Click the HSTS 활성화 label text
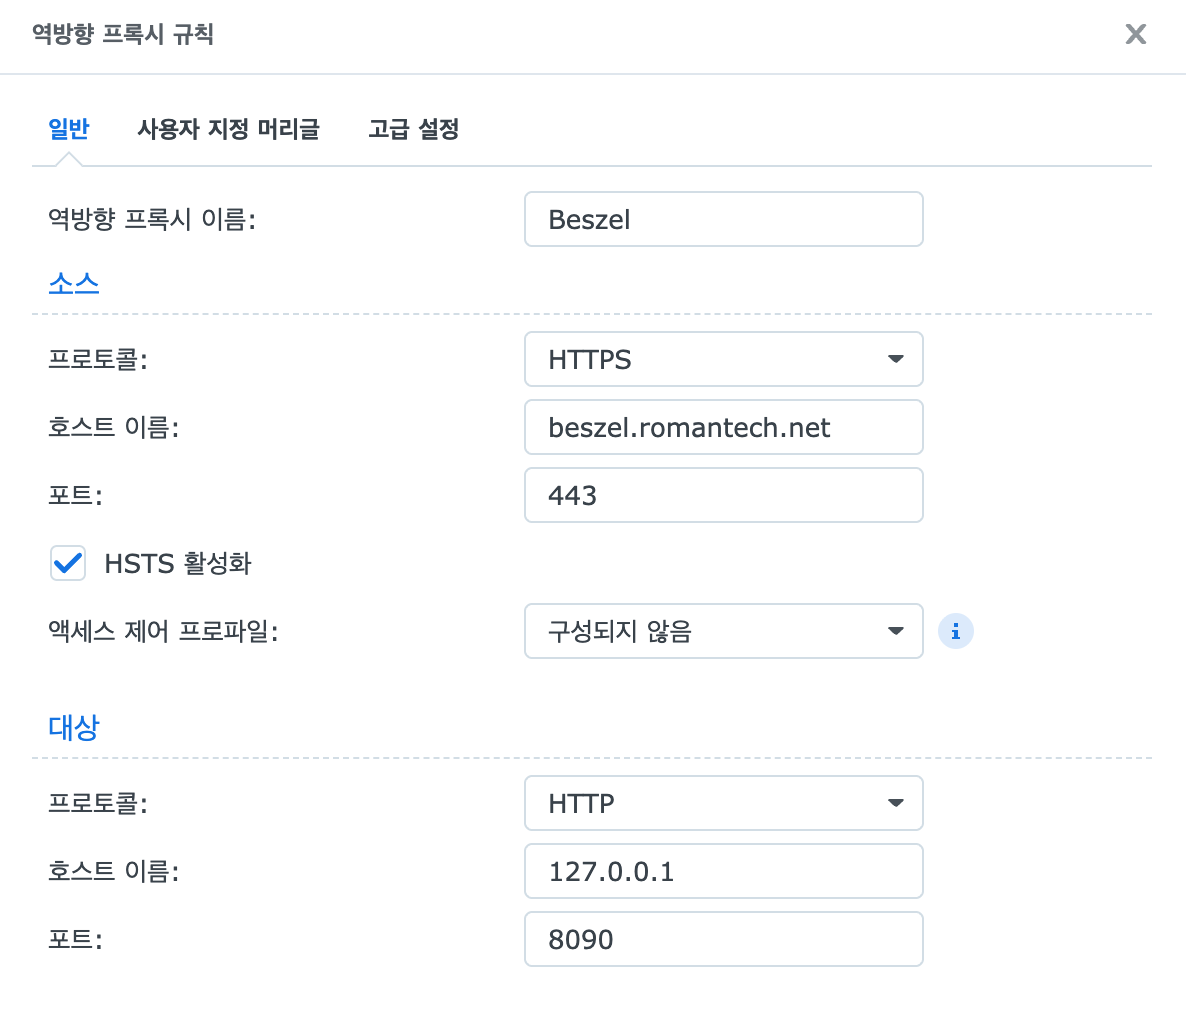The width and height of the screenshot is (1186, 1014). [x=178, y=563]
